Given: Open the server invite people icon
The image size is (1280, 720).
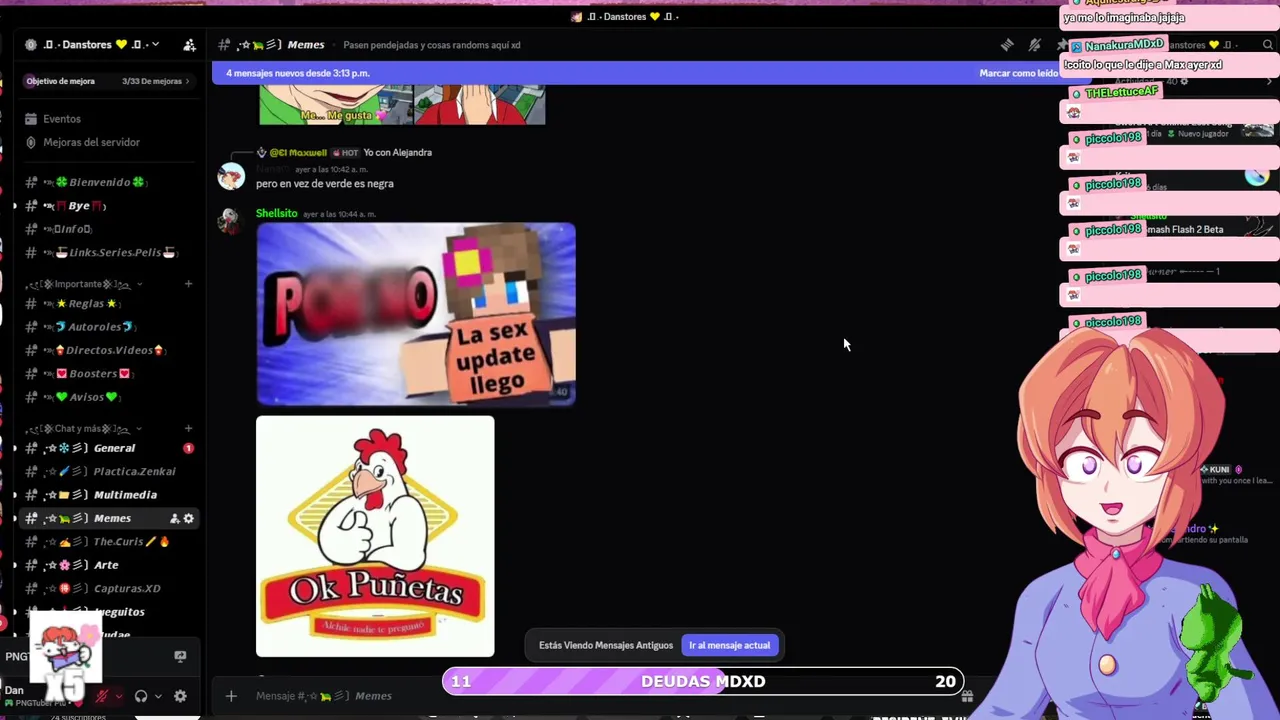Looking at the screenshot, I should click(x=189, y=45).
